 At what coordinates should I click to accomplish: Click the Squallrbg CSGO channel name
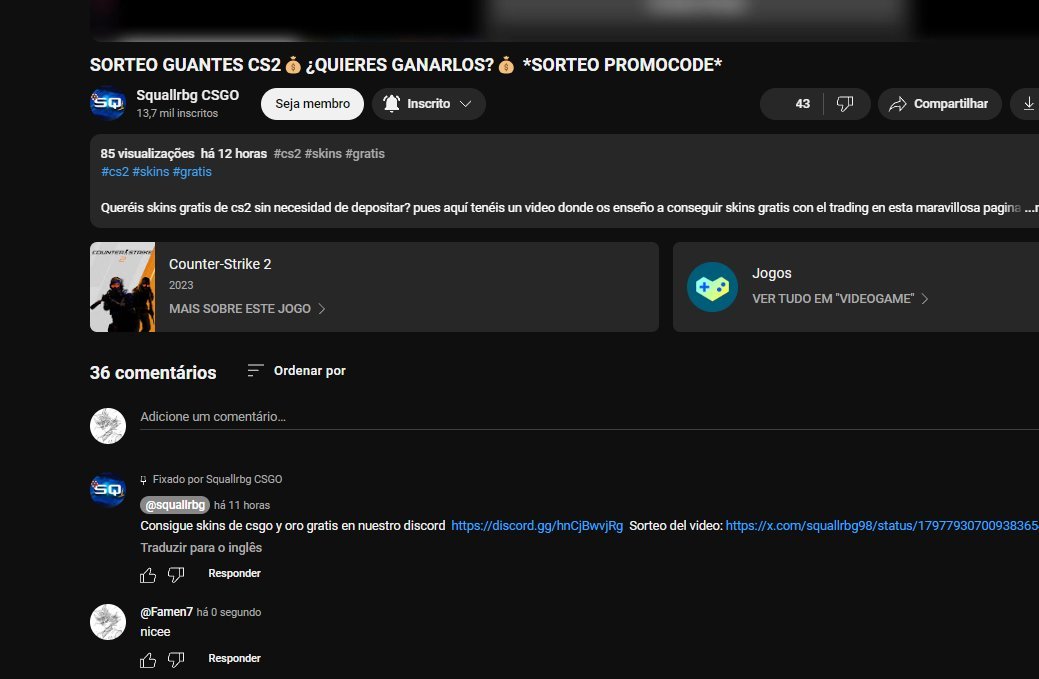click(188, 95)
